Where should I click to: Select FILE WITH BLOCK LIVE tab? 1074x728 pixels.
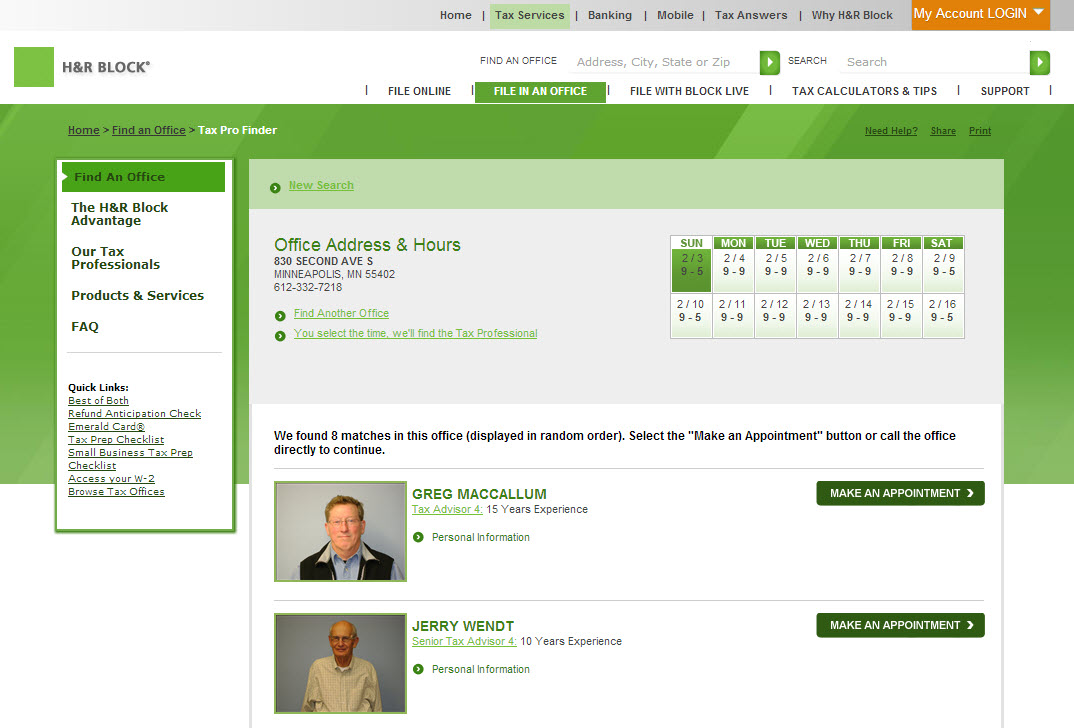click(x=689, y=91)
